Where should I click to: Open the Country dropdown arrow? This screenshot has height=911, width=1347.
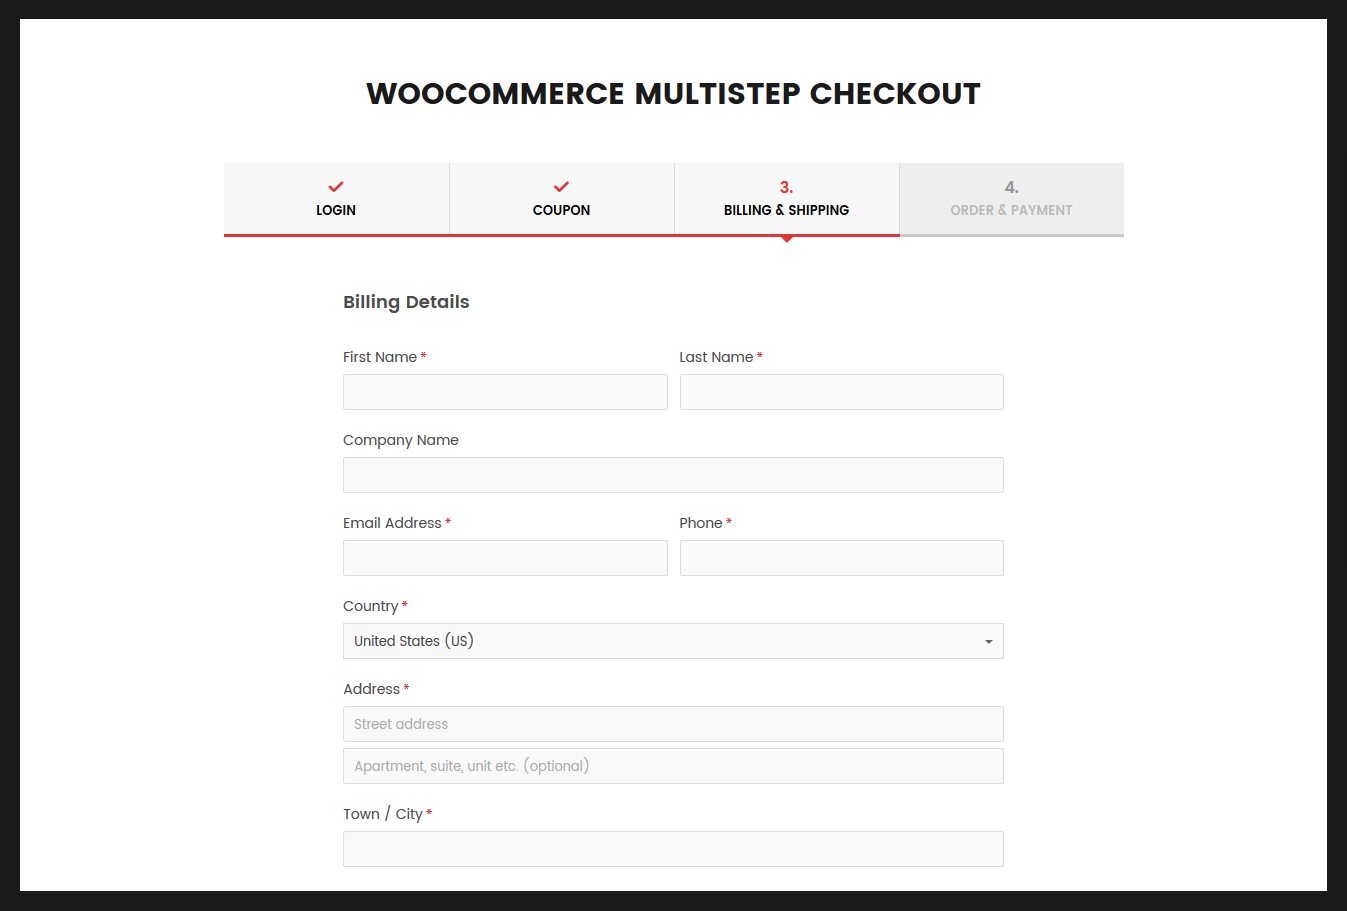pos(989,641)
